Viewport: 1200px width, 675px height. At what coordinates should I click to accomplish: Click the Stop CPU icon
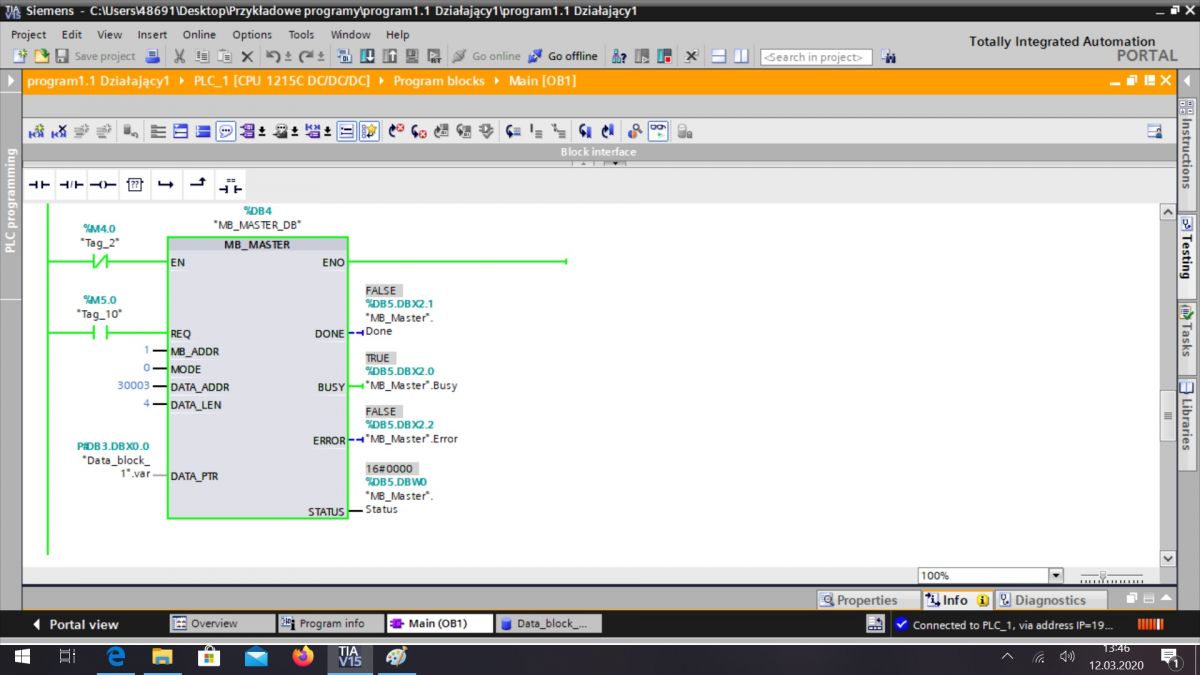pyautogui.click(x=665, y=56)
